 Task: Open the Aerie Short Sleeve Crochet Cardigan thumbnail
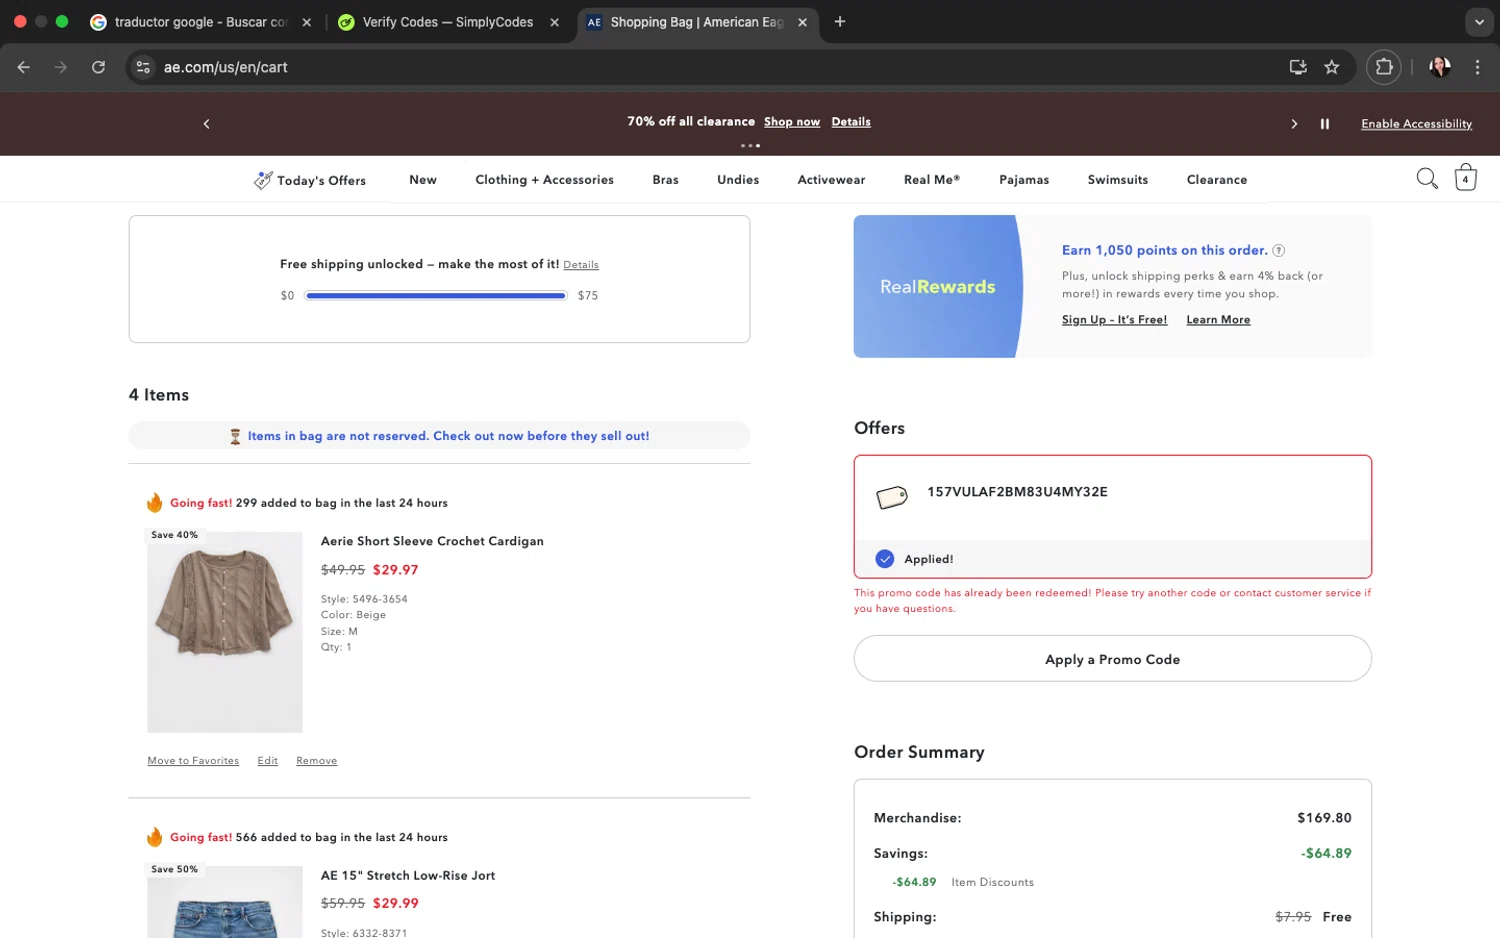[x=225, y=632]
